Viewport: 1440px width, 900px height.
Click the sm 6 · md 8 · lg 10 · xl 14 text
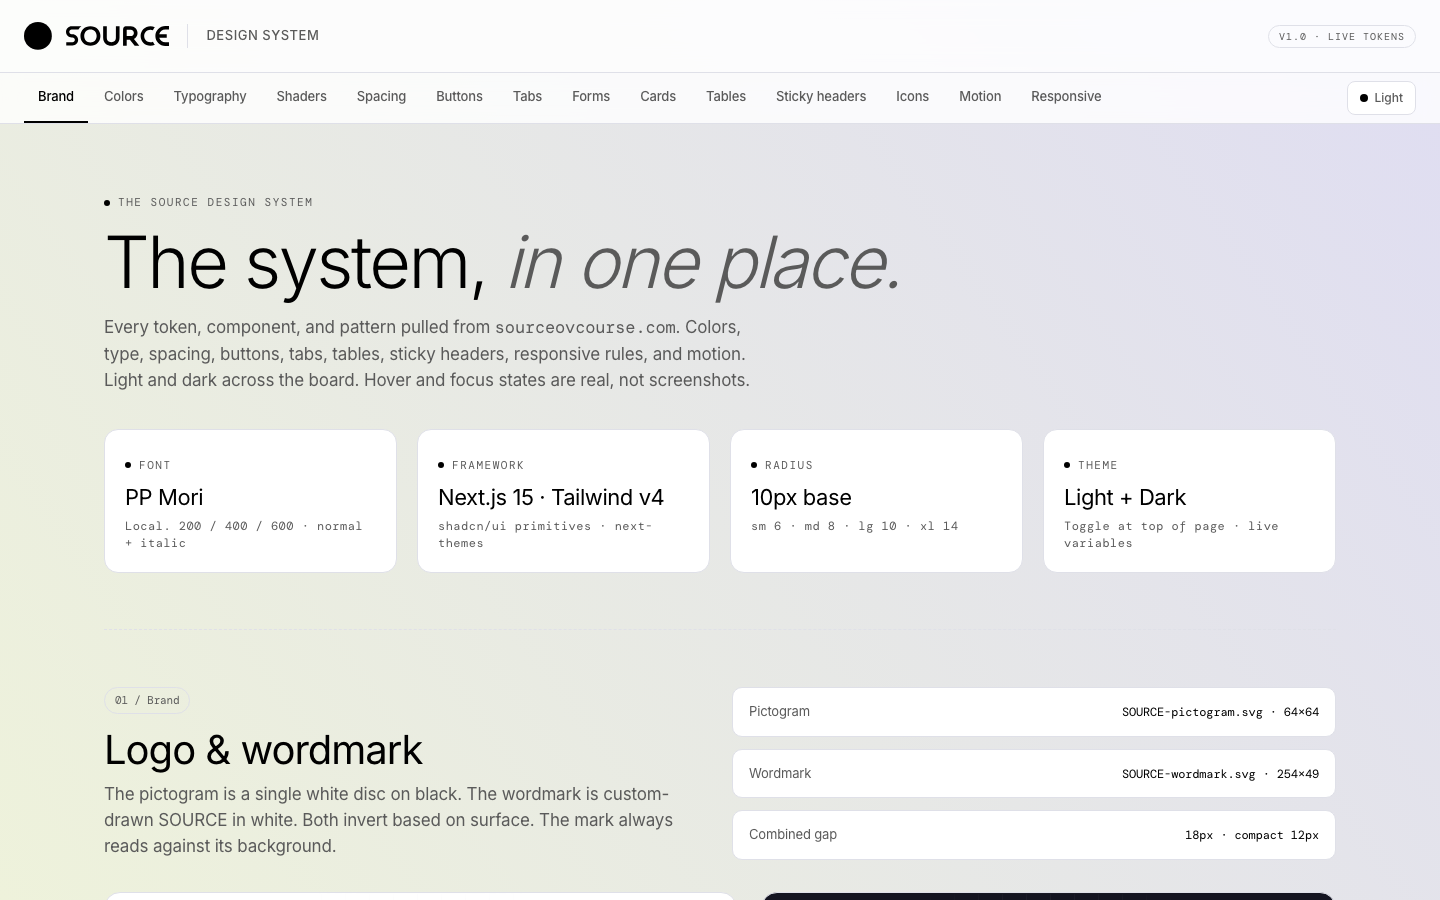(x=855, y=526)
